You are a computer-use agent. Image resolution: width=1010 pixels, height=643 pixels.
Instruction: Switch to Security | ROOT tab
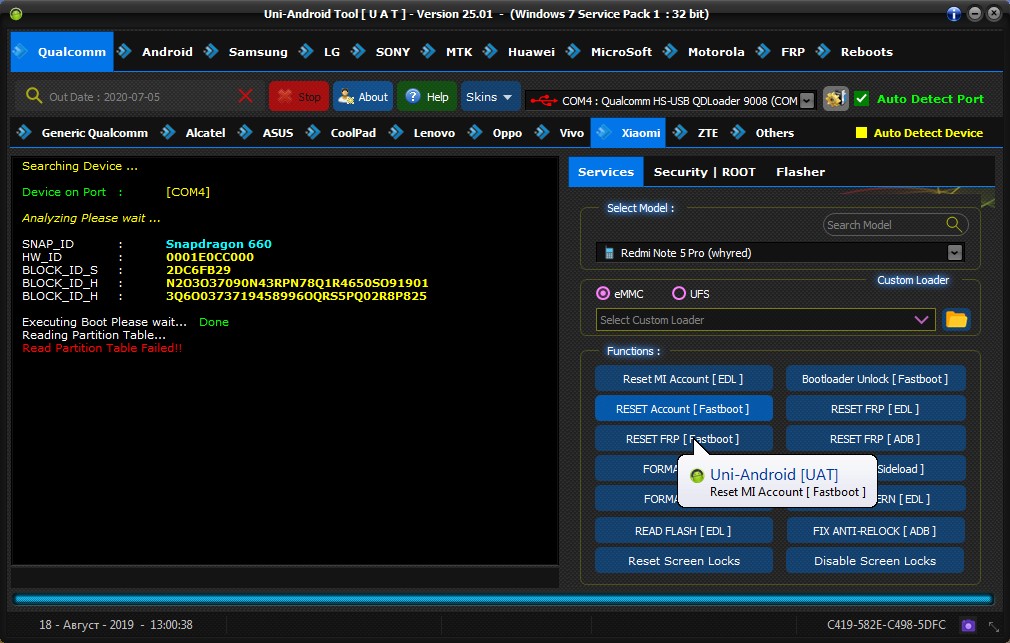pos(704,172)
